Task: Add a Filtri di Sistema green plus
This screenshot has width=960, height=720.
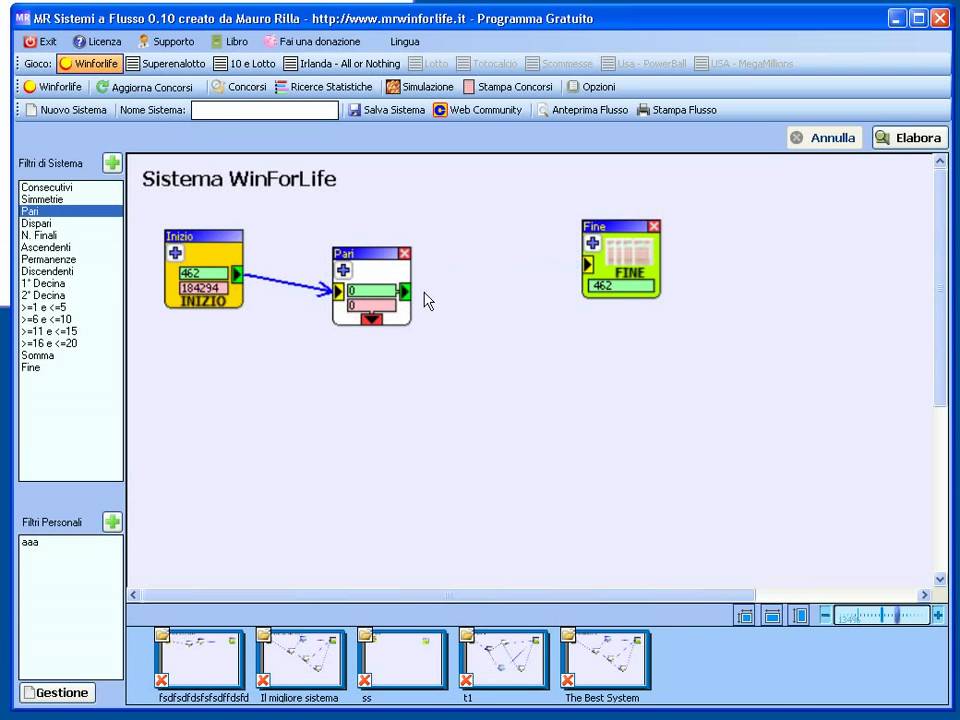Action: pos(113,163)
